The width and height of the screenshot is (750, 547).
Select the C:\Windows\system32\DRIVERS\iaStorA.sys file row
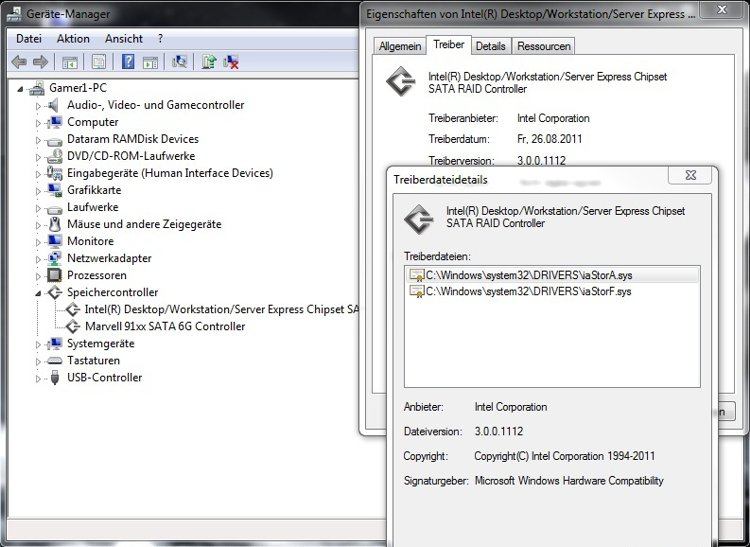(x=552, y=275)
